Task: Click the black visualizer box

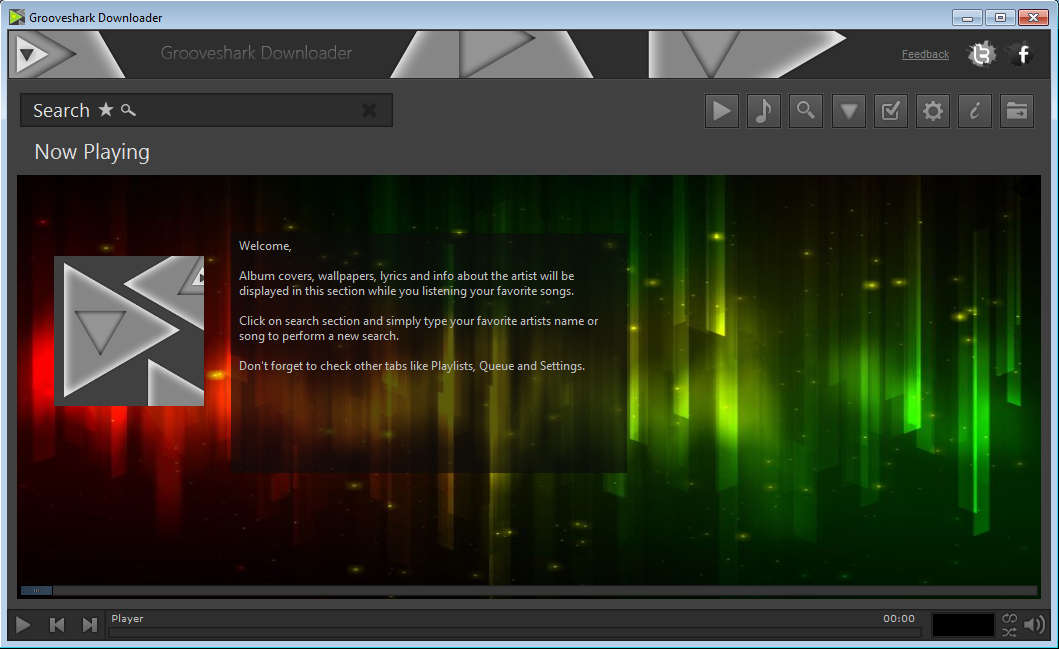Action: (962, 625)
